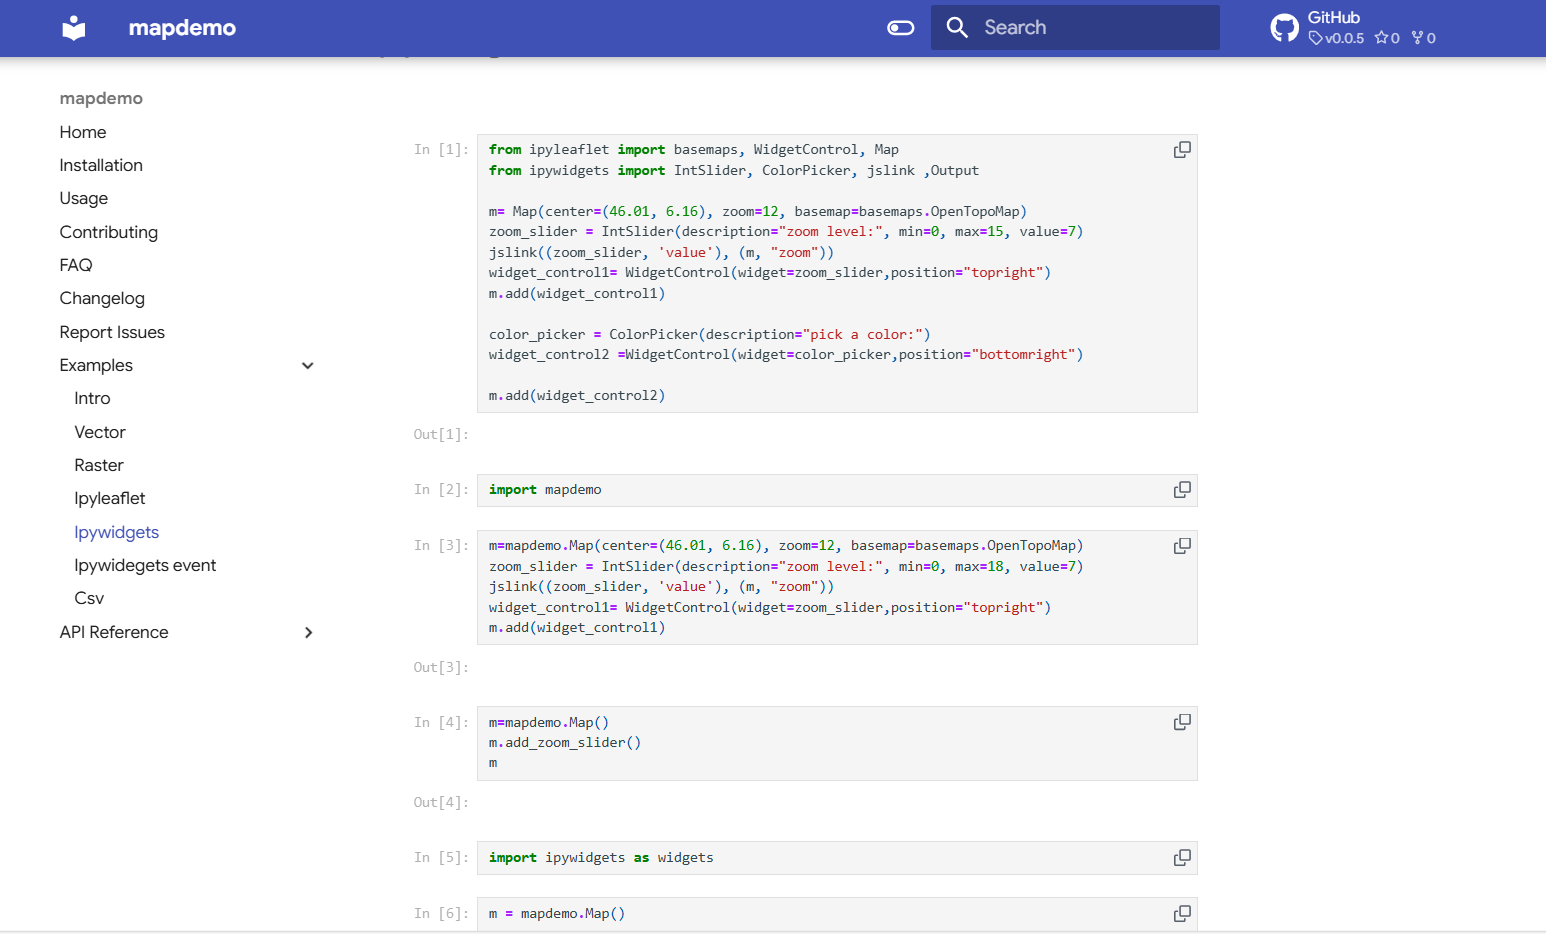Collapse the Examples section chevron
This screenshot has width=1546, height=934.
pos(308,366)
